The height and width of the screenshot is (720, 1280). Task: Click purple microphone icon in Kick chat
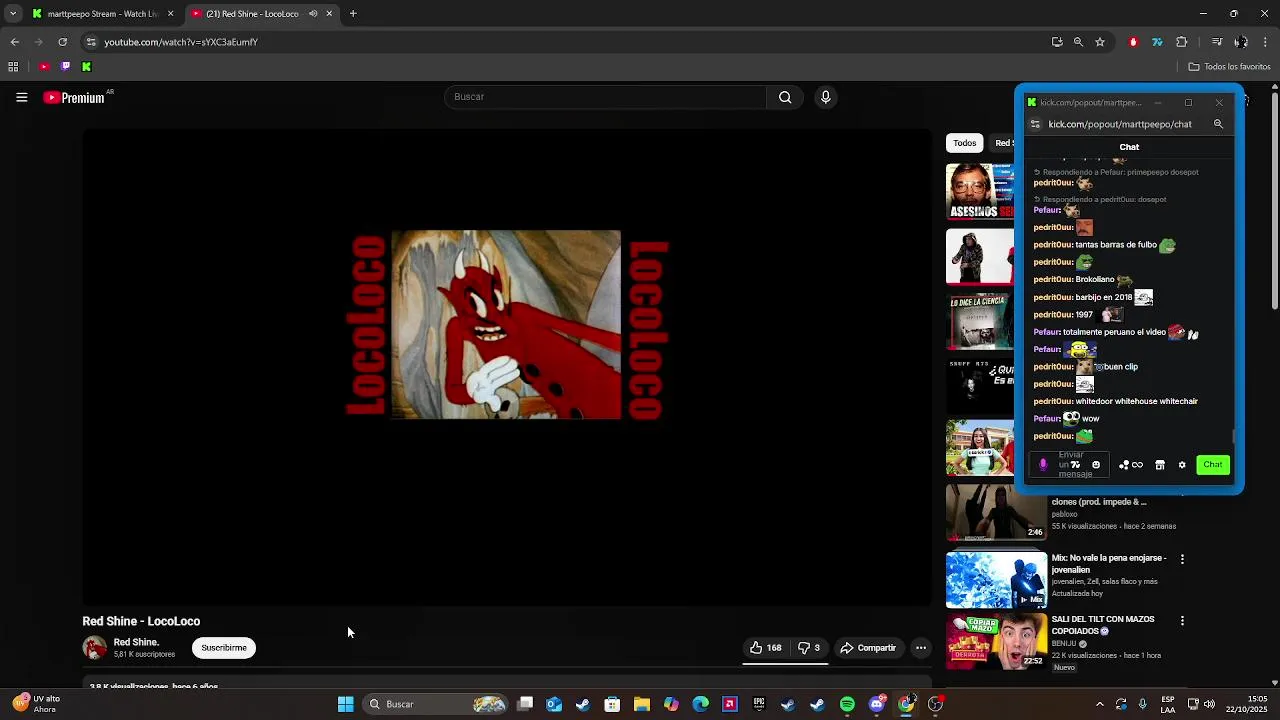point(1043,465)
